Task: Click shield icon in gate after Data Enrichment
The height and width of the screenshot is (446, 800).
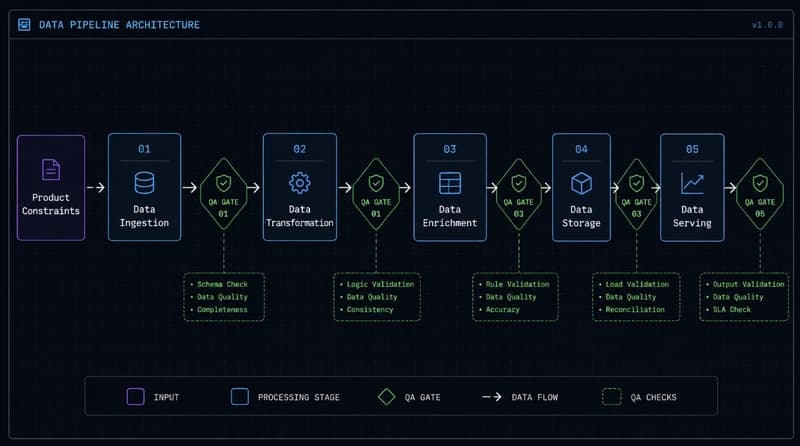Action: pyautogui.click(x=519, y=183)
